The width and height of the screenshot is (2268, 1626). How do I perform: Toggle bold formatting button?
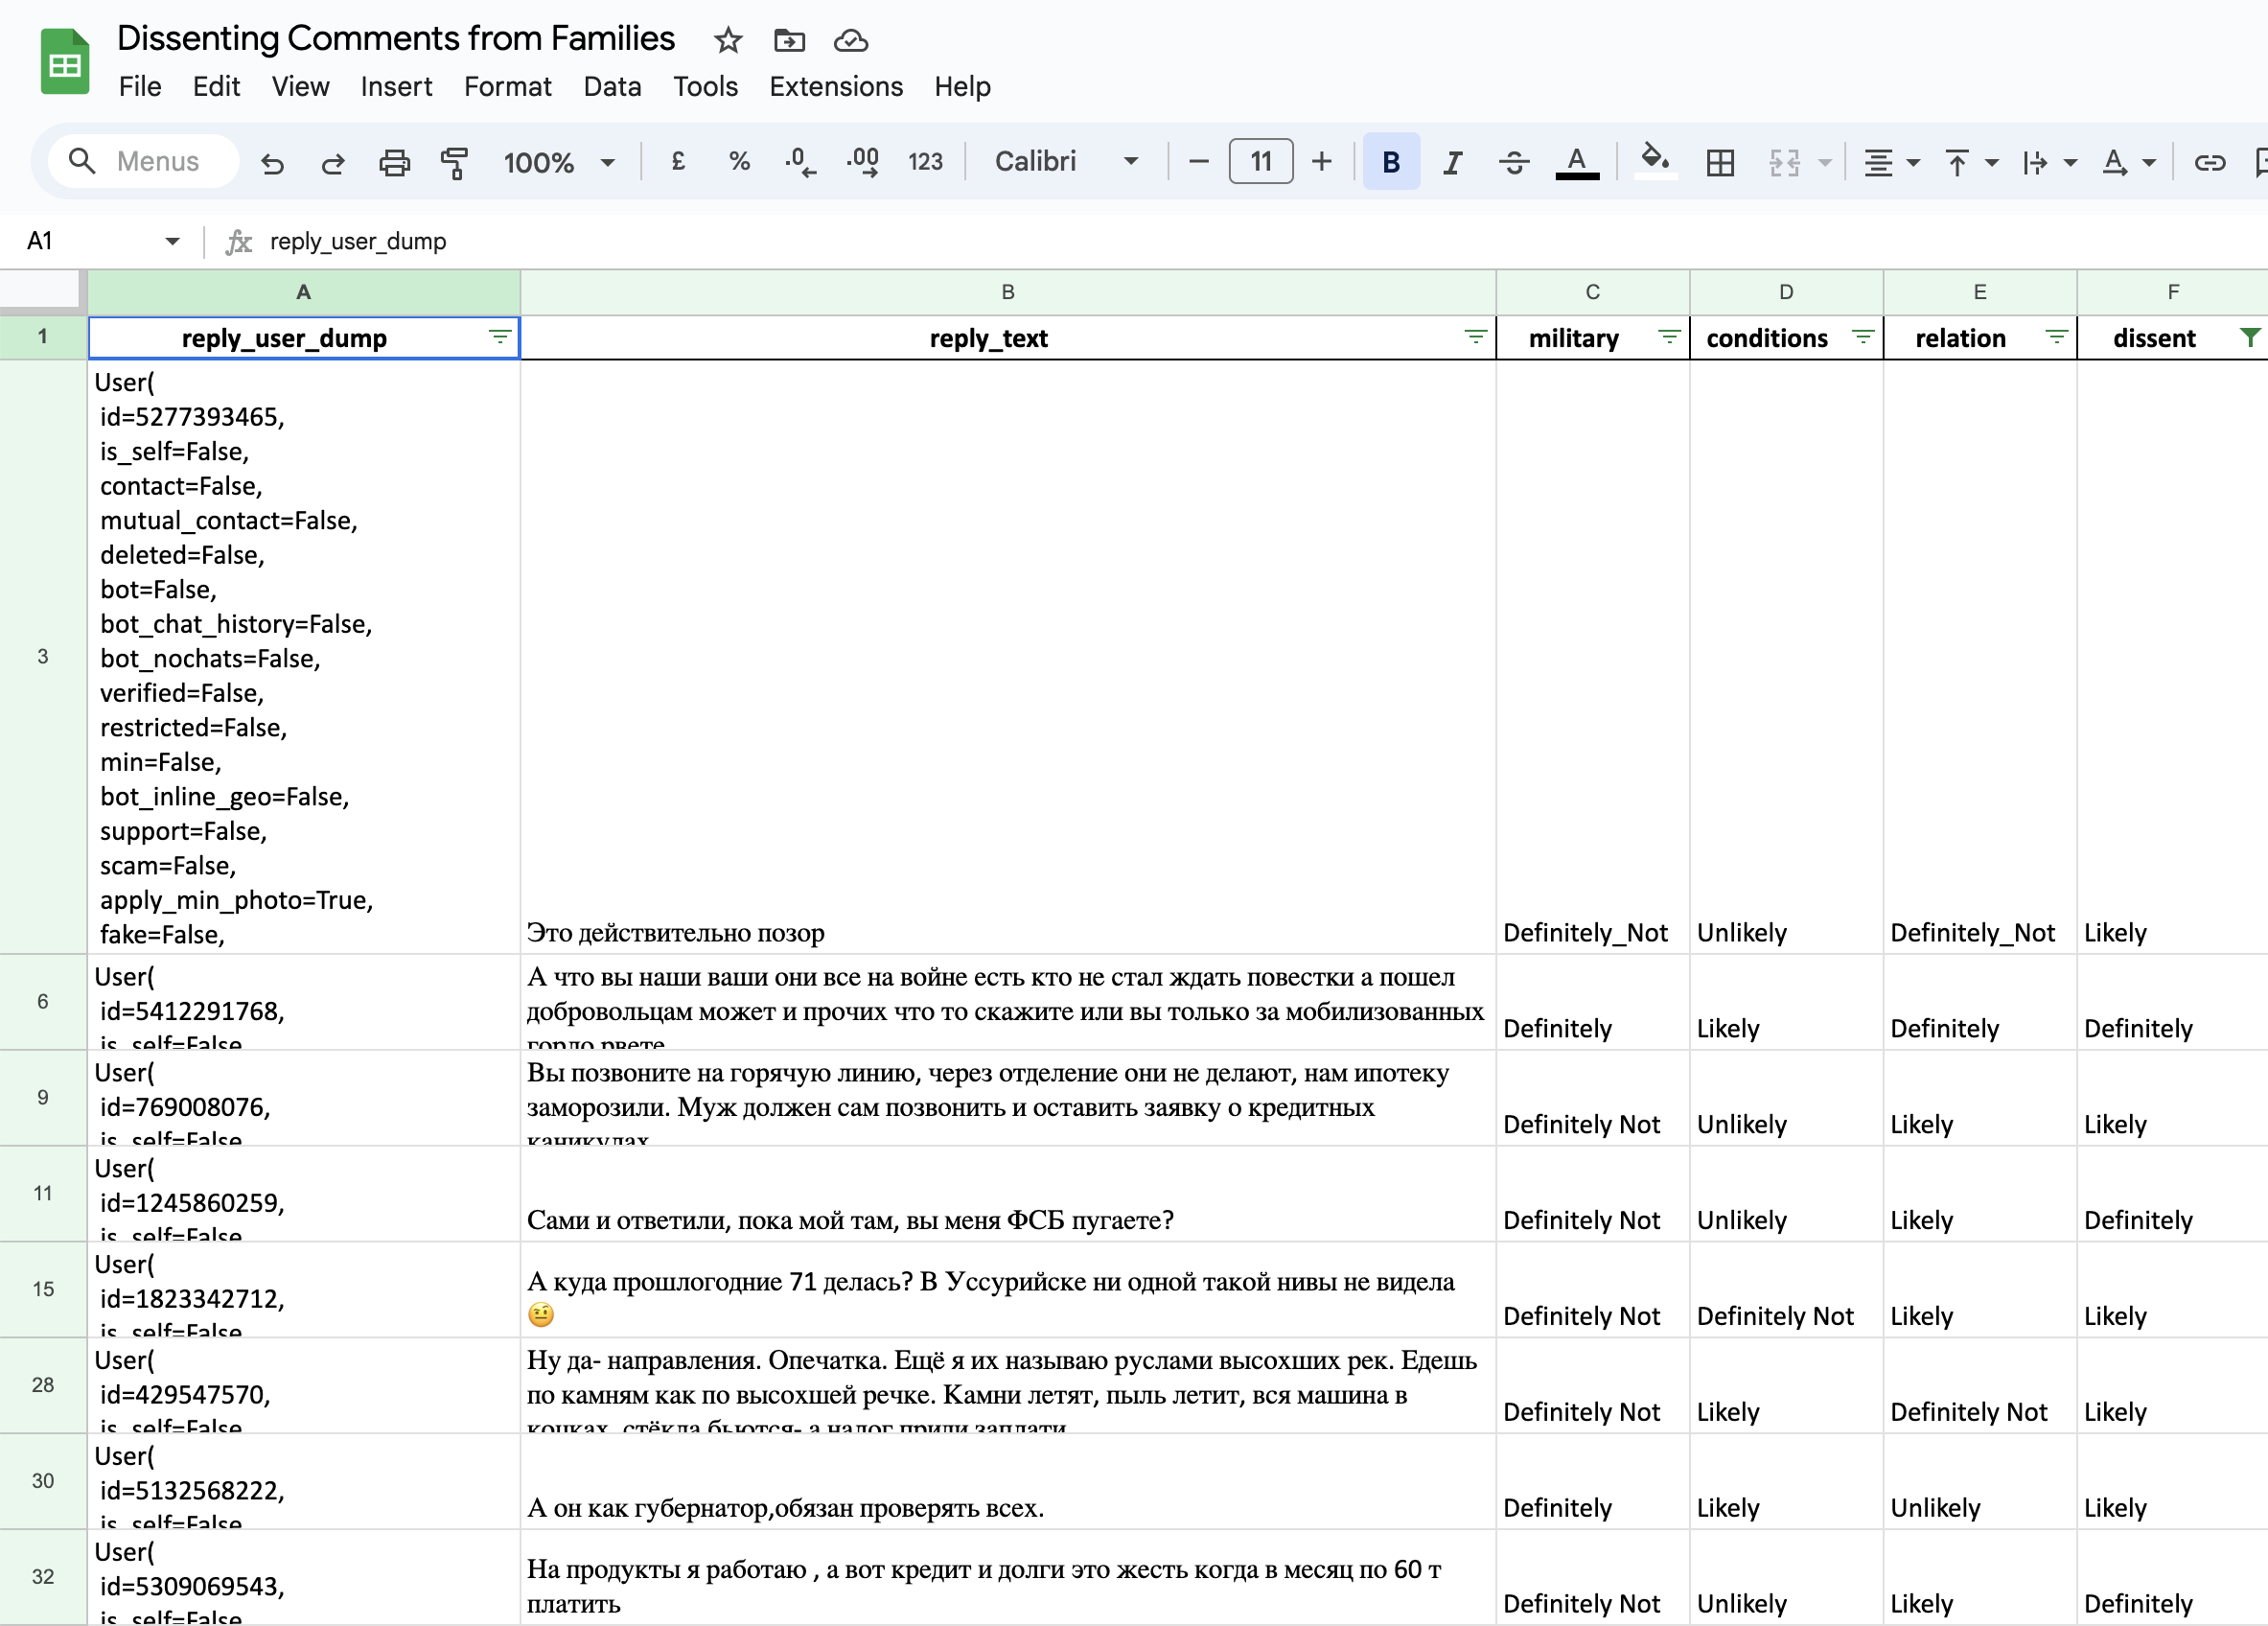coord(1390,162)
